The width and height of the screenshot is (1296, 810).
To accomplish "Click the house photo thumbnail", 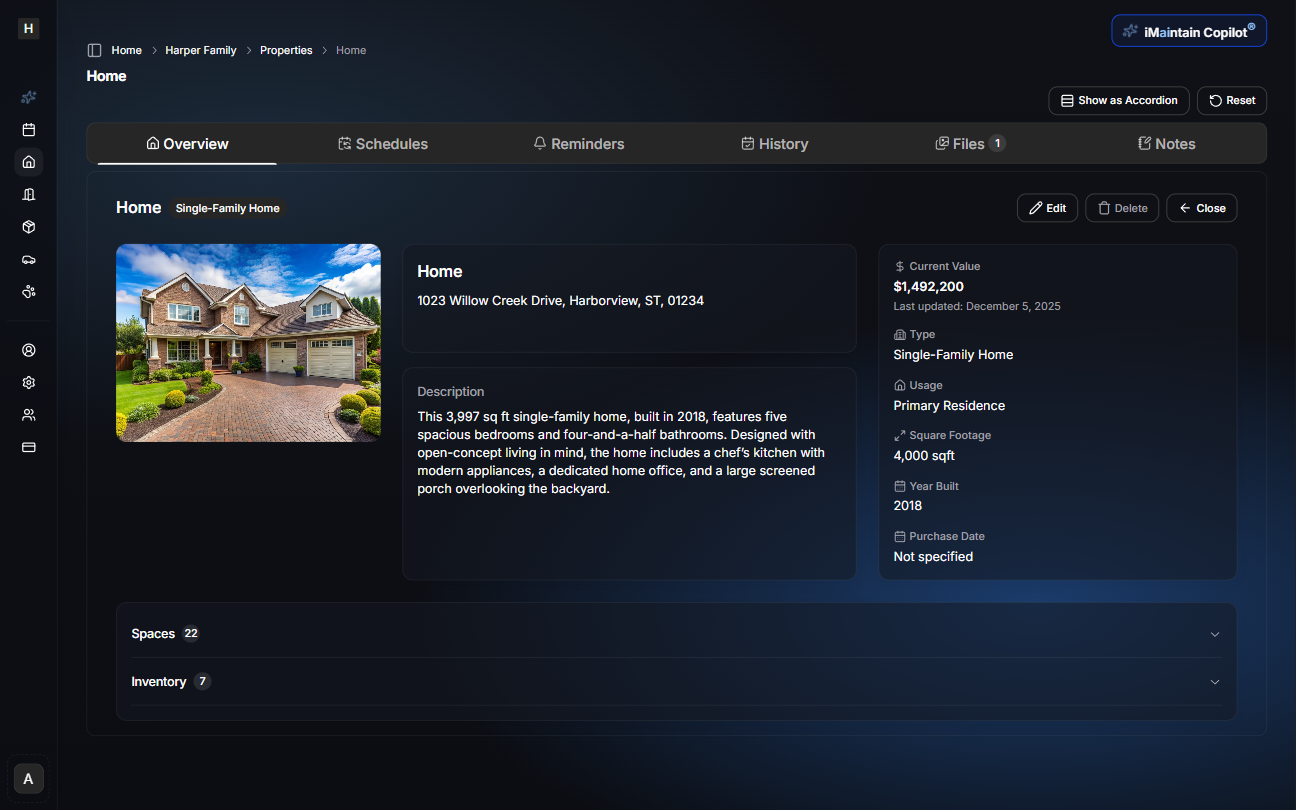I will point(248,342).
